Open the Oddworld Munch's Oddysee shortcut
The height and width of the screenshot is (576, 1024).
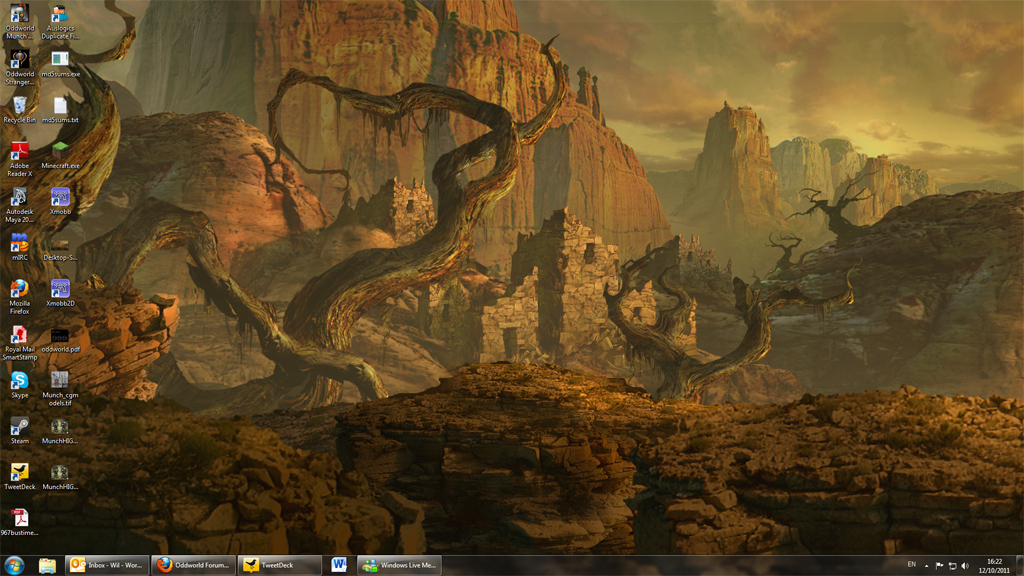coord(19,15)
